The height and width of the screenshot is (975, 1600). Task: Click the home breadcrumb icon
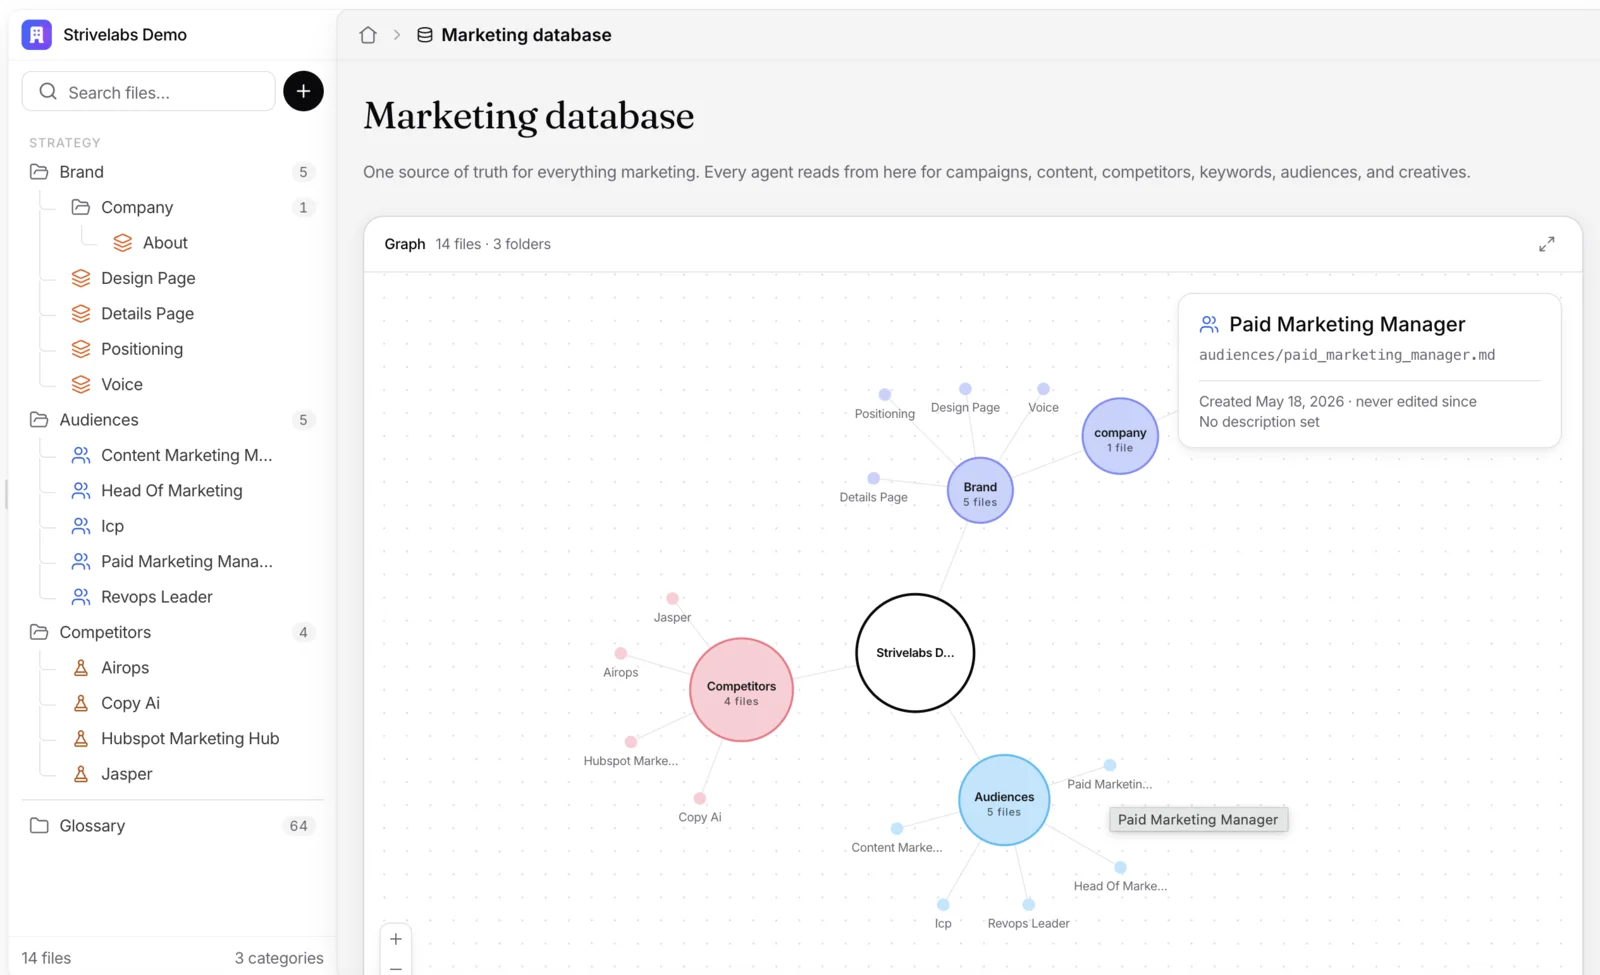368,35
